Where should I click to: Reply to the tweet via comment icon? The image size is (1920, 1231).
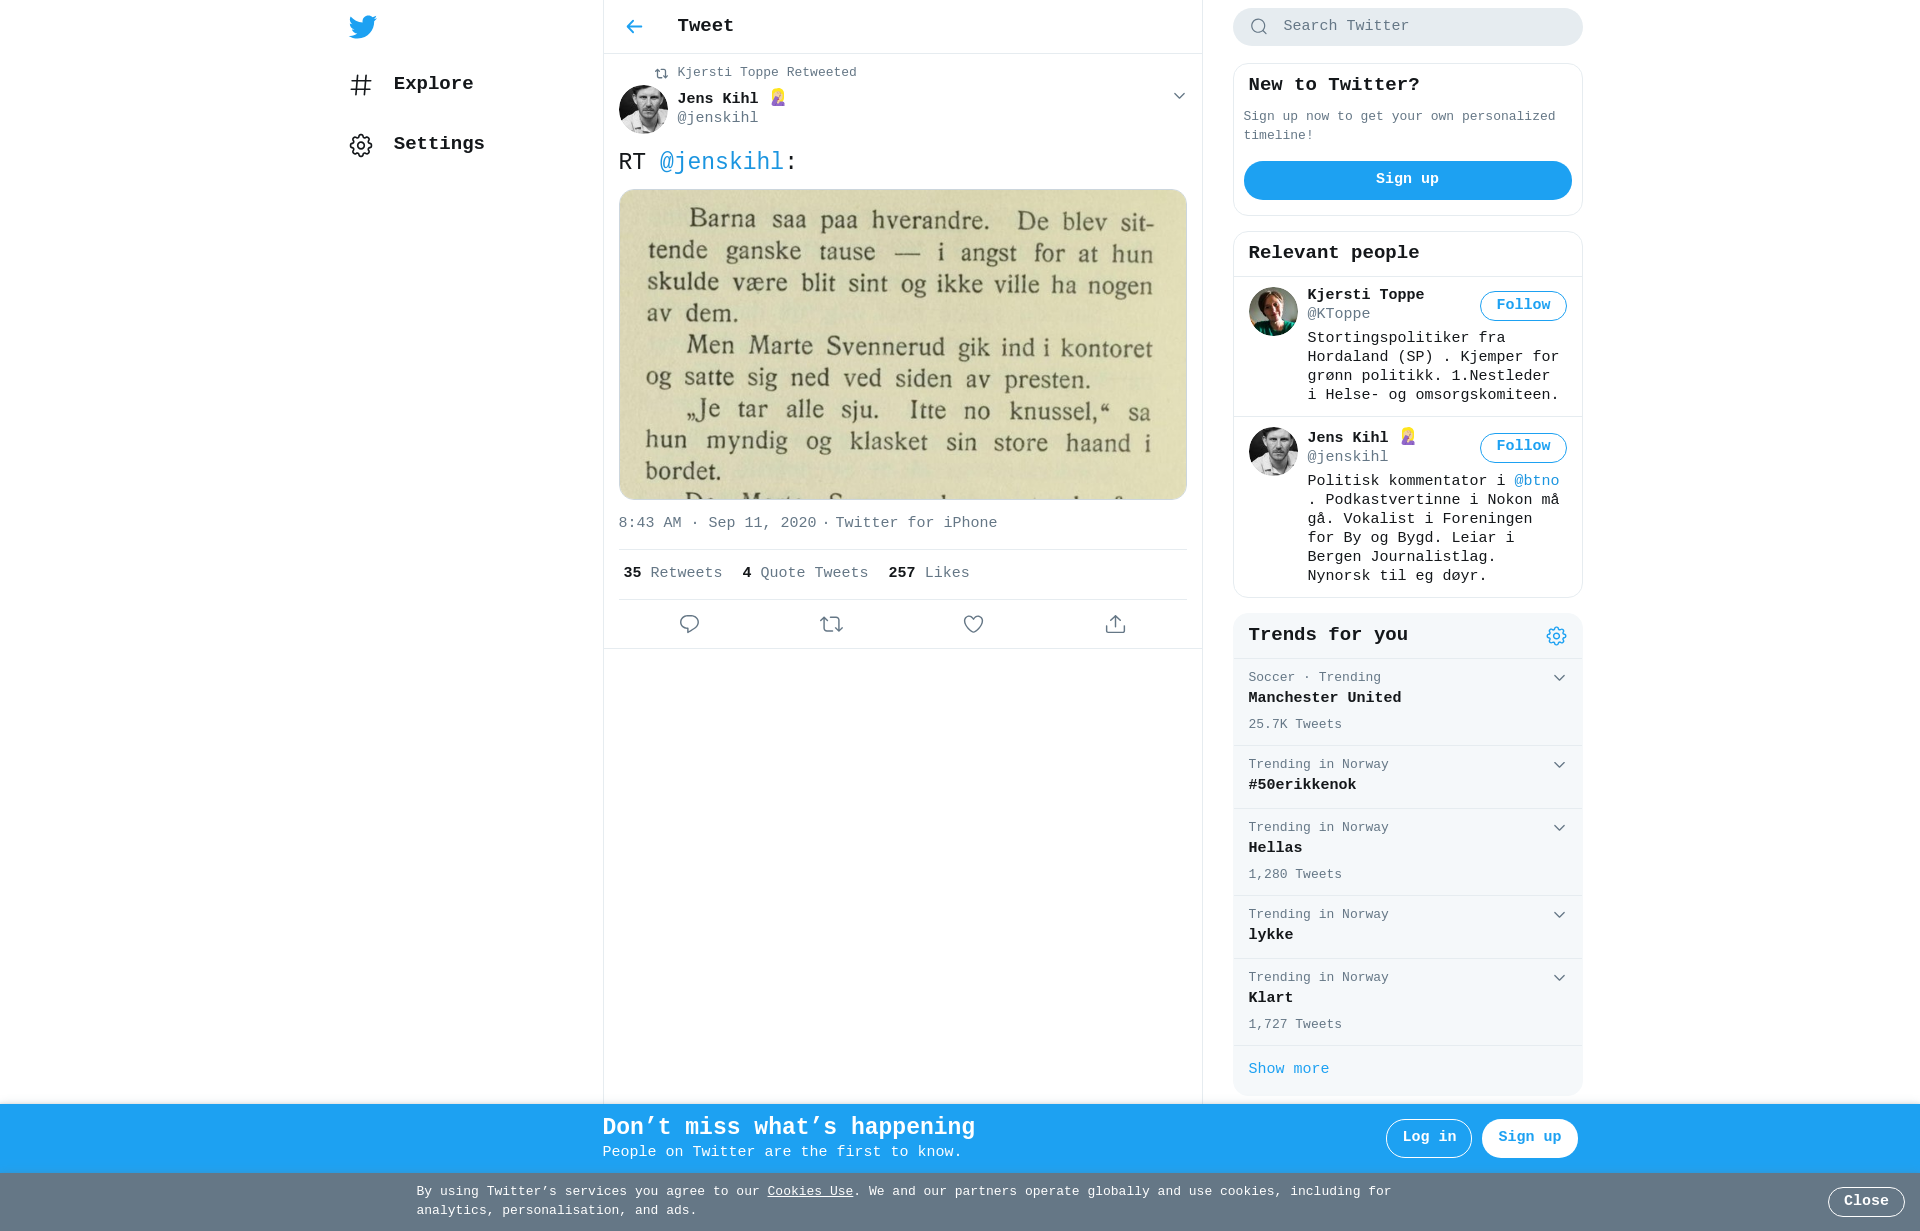689,624
